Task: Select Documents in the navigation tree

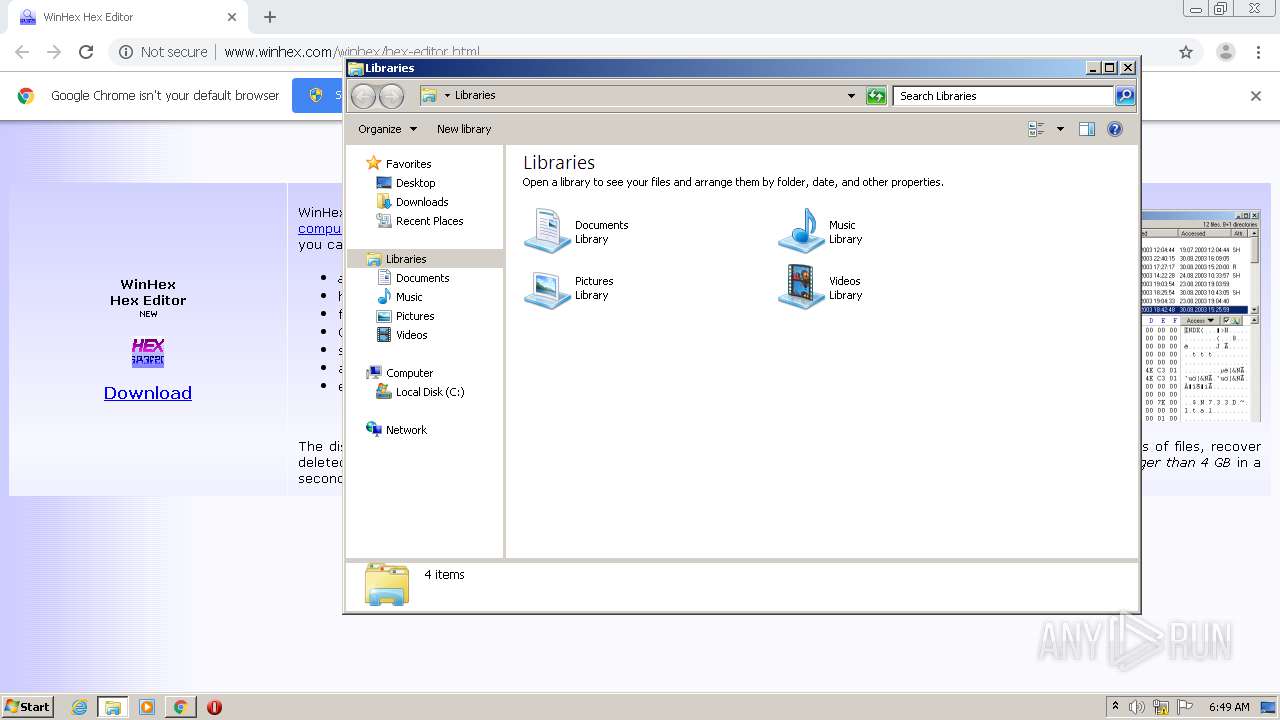Action: tap(422, 278)
